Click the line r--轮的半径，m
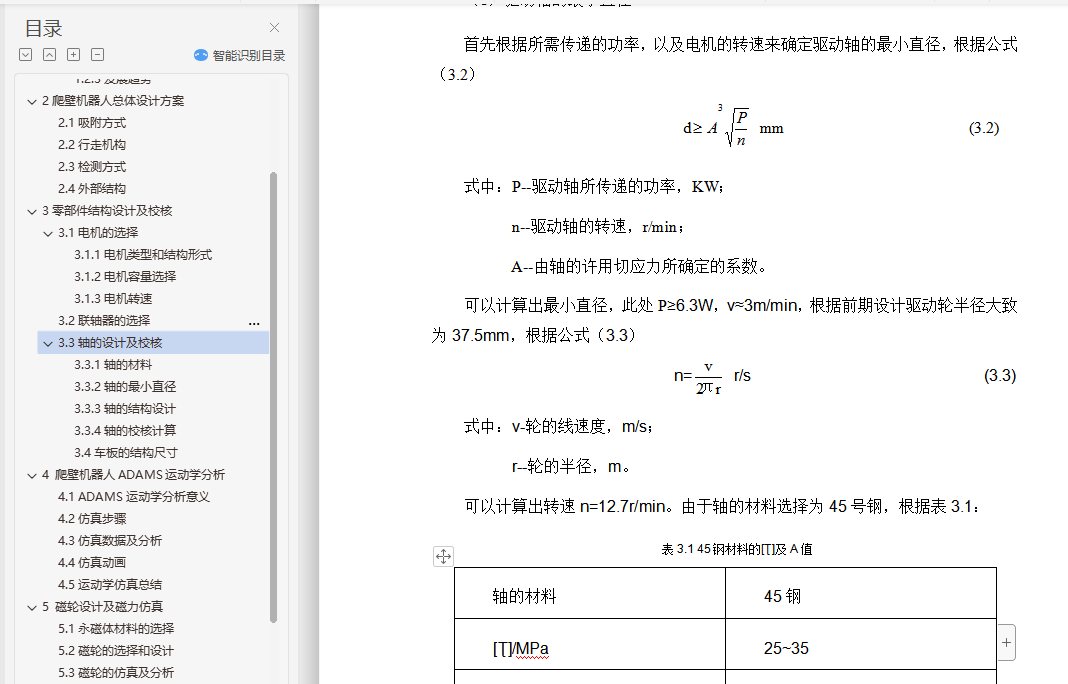Screen dimensions: 1068x684 click(571, 467)
